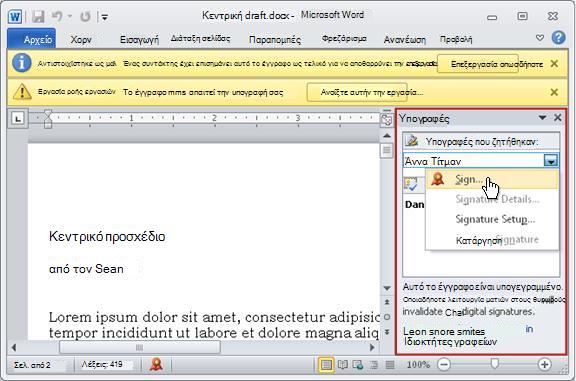
Task: Dismiss the marked-as-final message bar
Action: (554, 64)
